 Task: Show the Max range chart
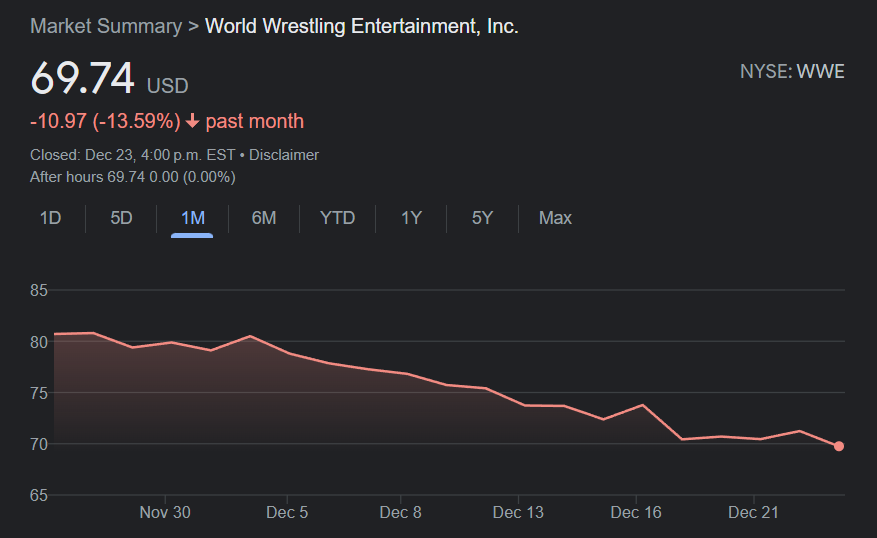555,218
